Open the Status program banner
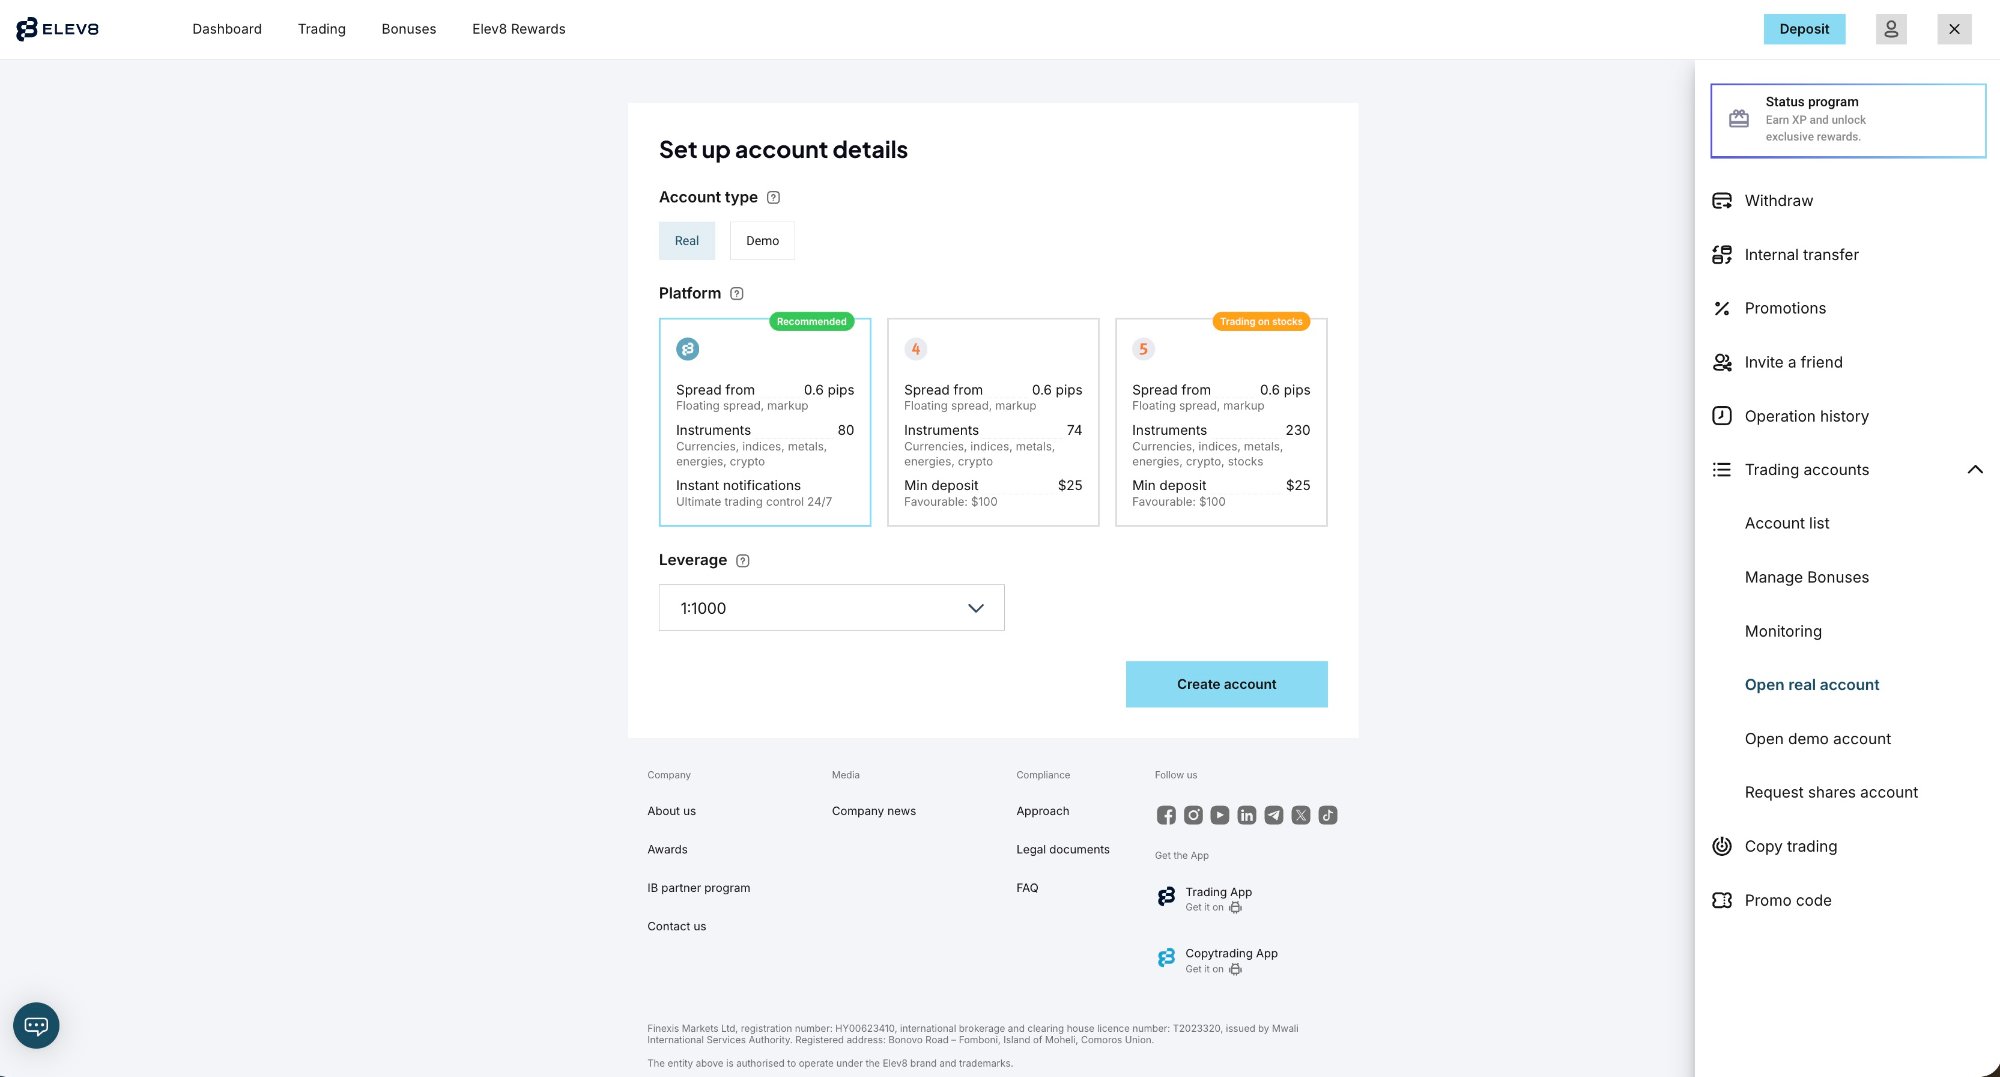The image size is (2000, 1077). point(1847,120)
